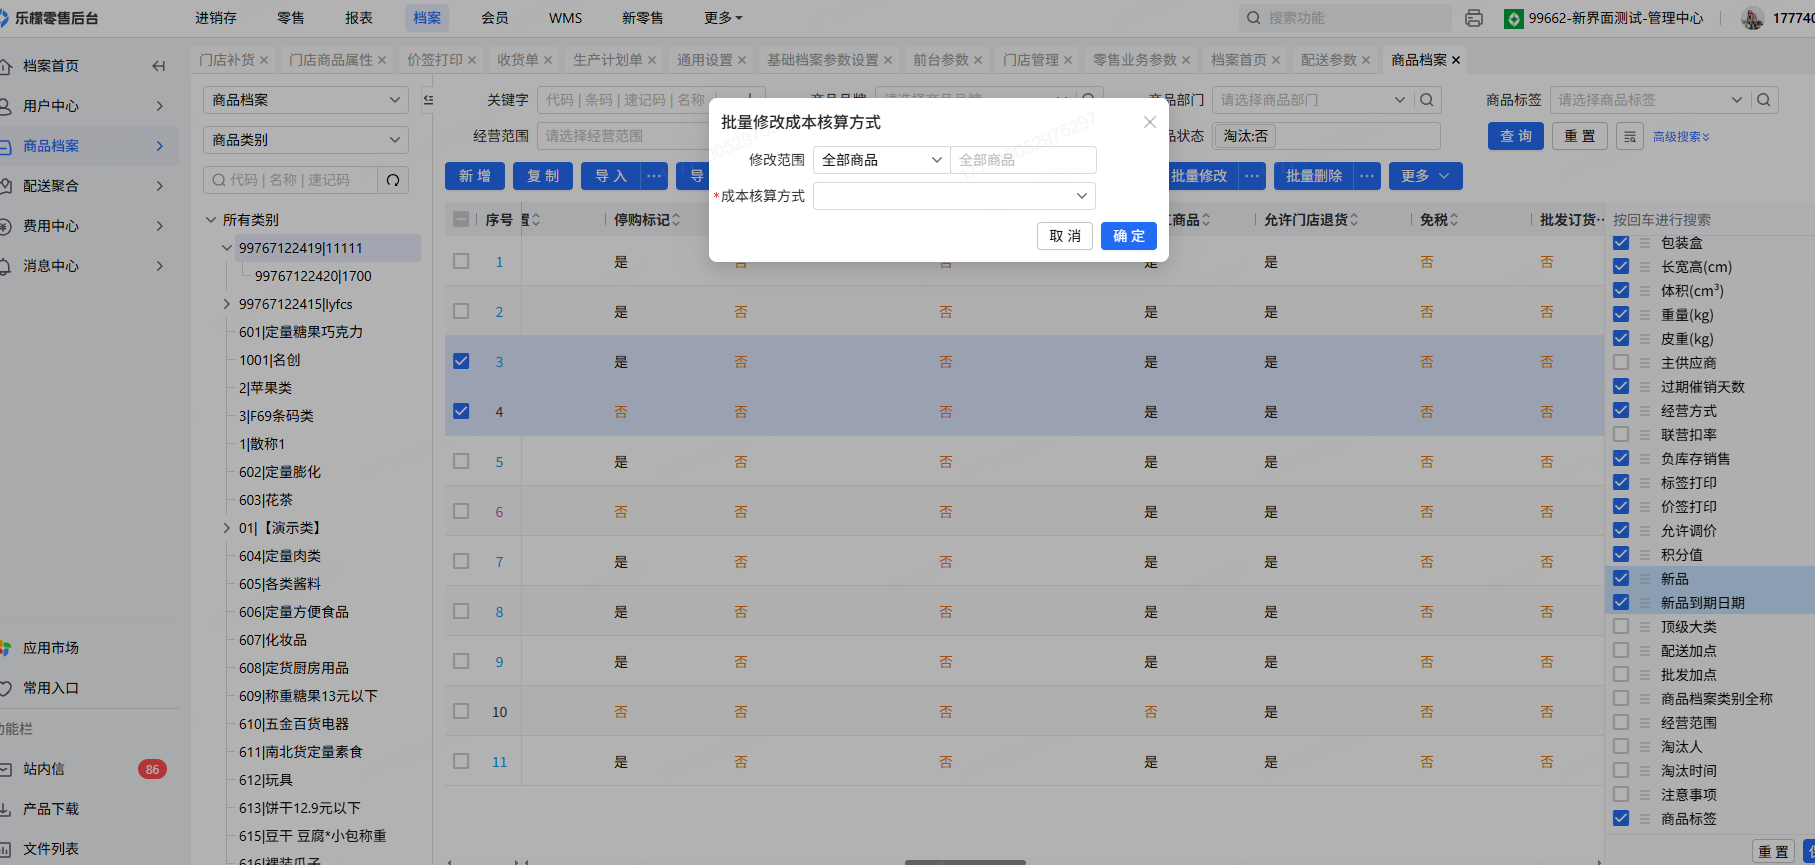Click the 搜索功能 search field

1345,18
